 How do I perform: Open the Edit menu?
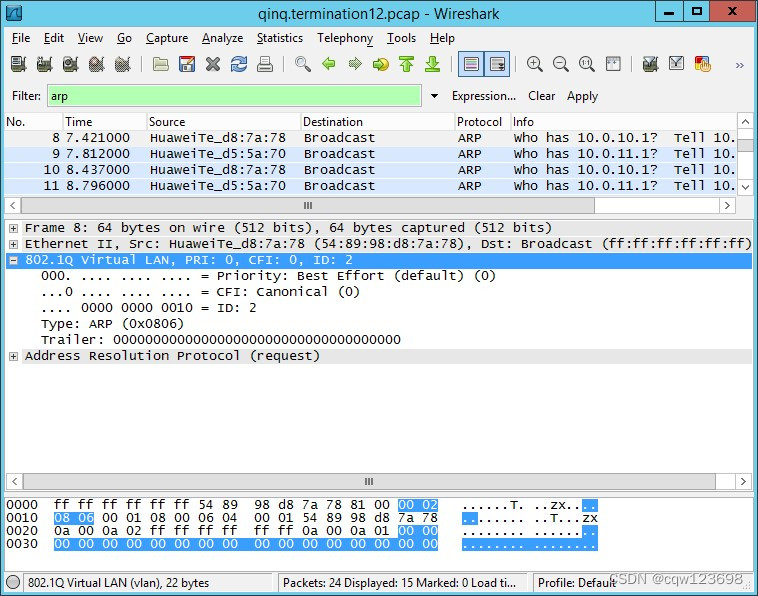54,38
